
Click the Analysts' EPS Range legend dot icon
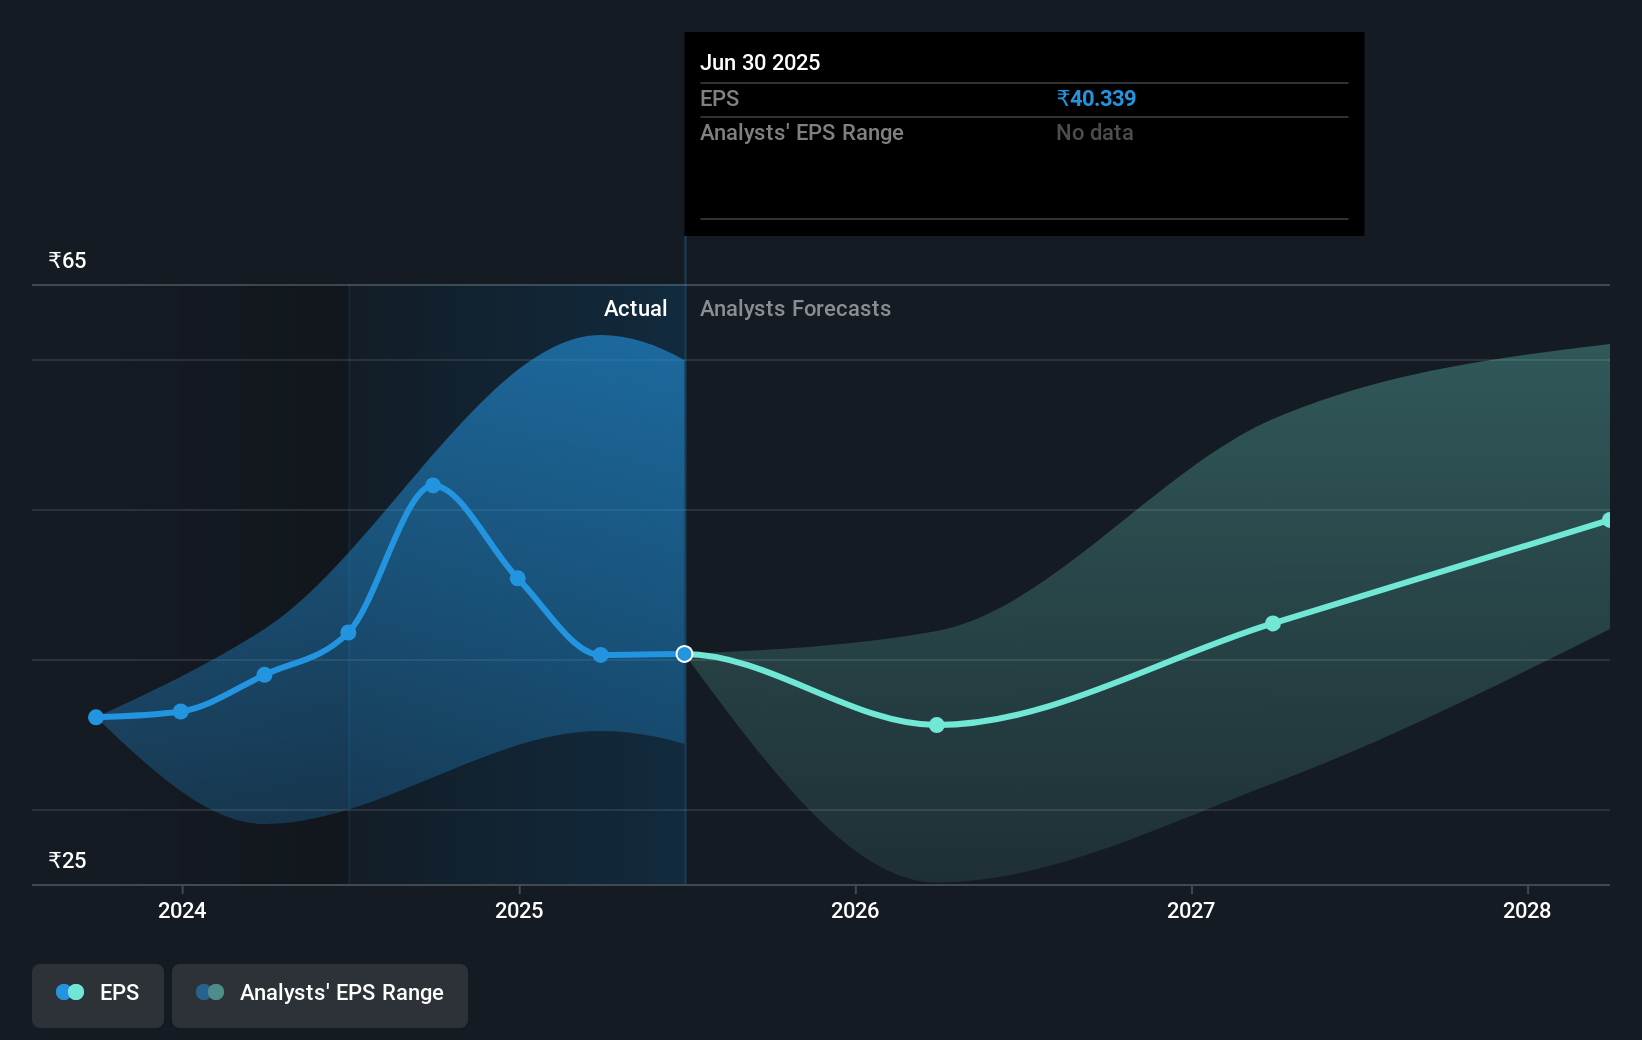pos(209,992)
